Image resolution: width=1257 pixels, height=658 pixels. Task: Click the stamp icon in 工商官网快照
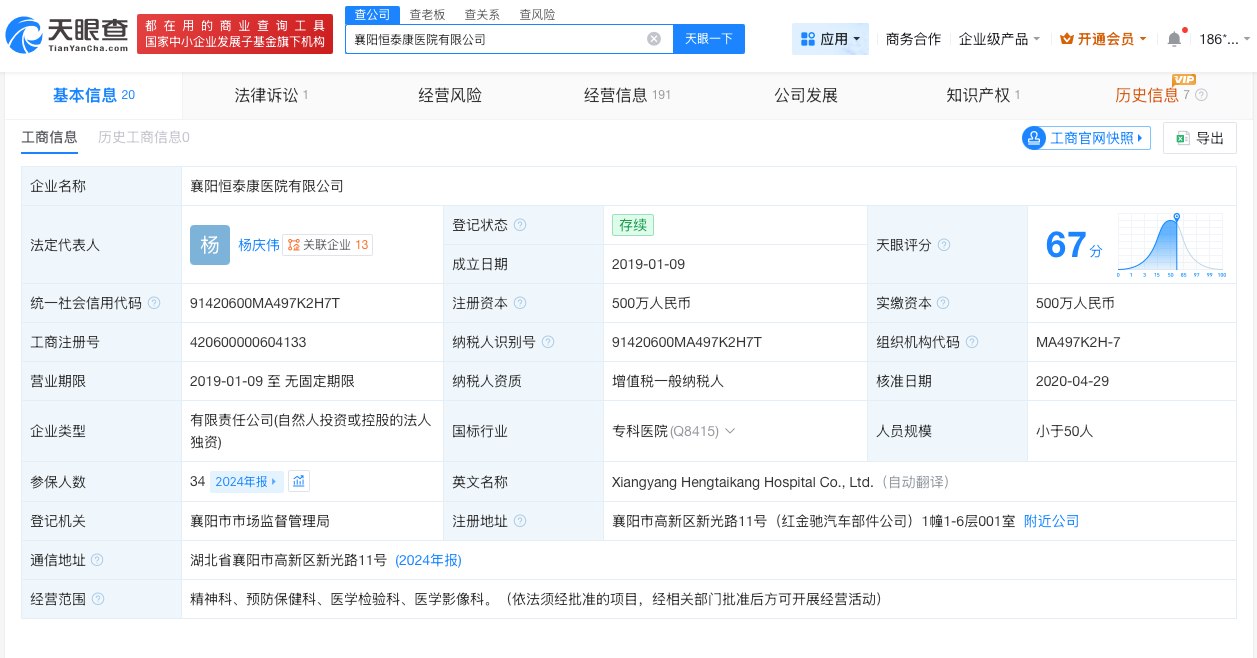point(1034,138)
